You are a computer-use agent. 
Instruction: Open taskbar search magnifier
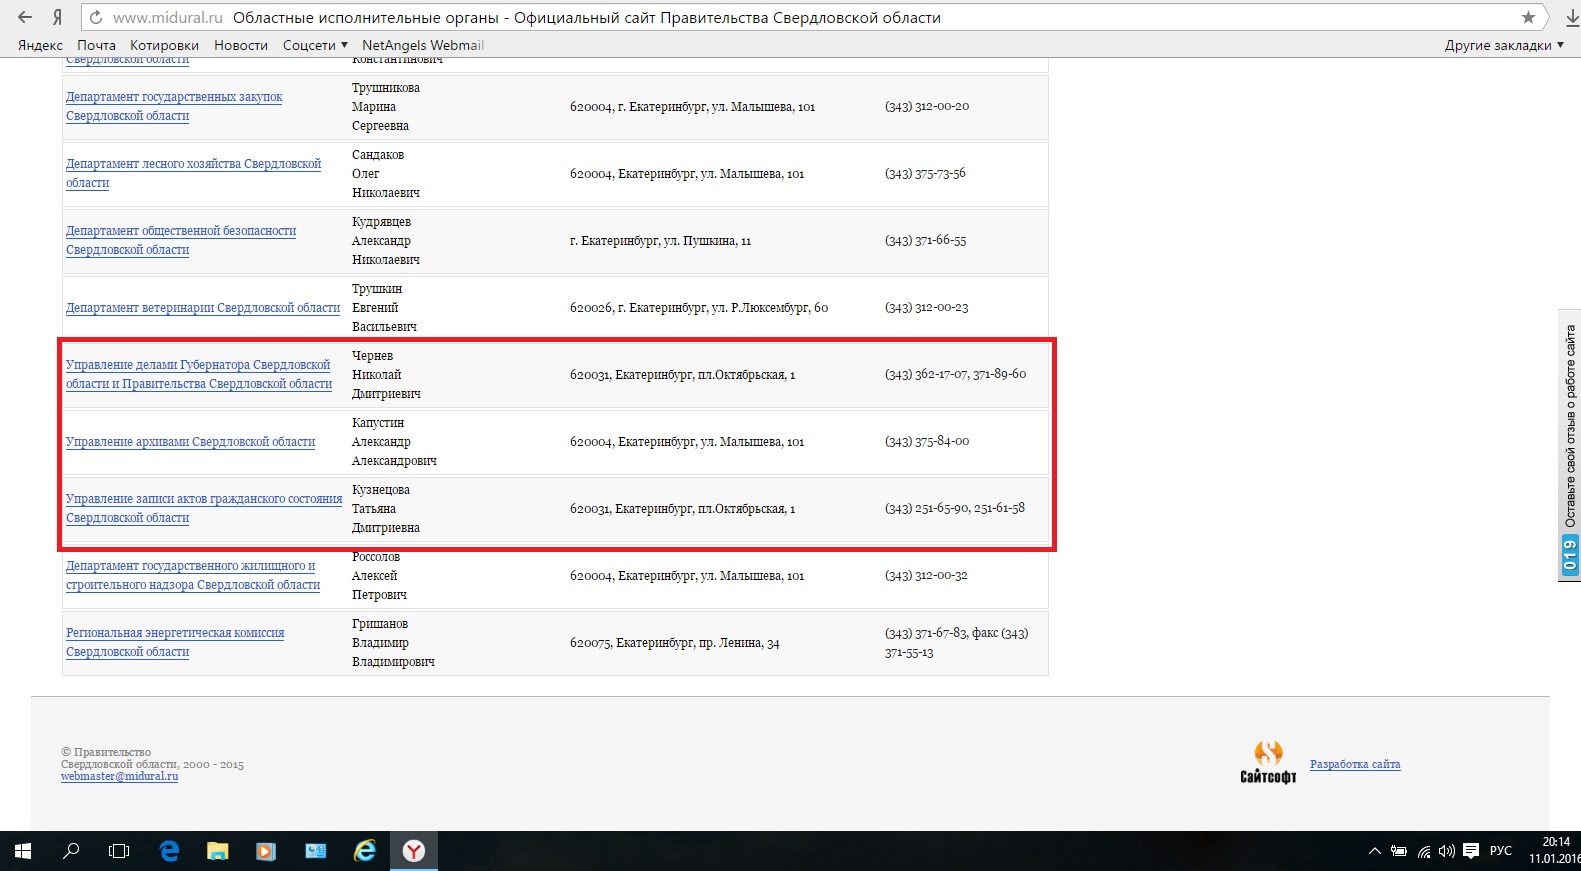(71, 851)
